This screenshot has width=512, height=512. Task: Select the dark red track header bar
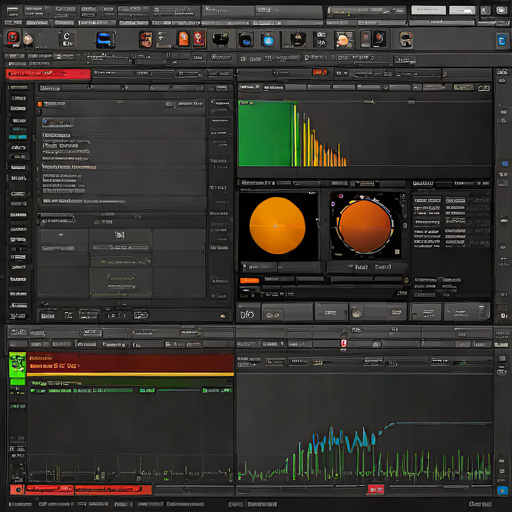click(x=130, y=363)
